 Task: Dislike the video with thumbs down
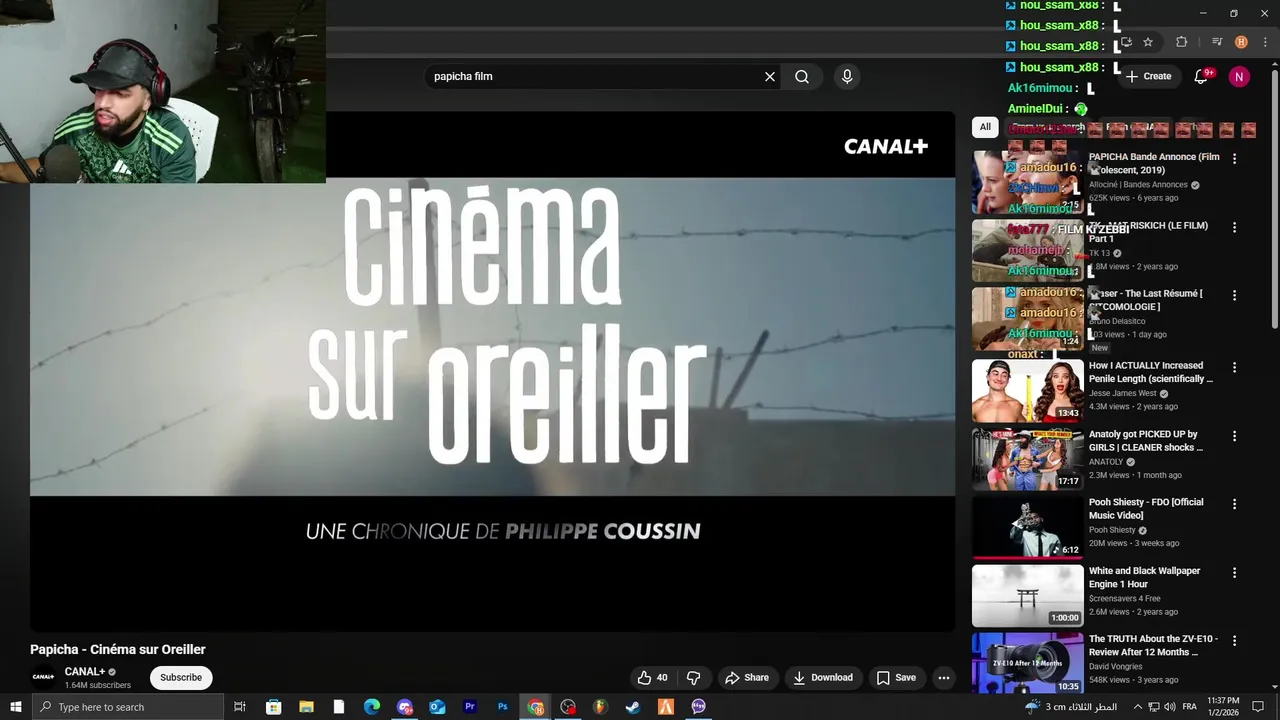(693, 677)
